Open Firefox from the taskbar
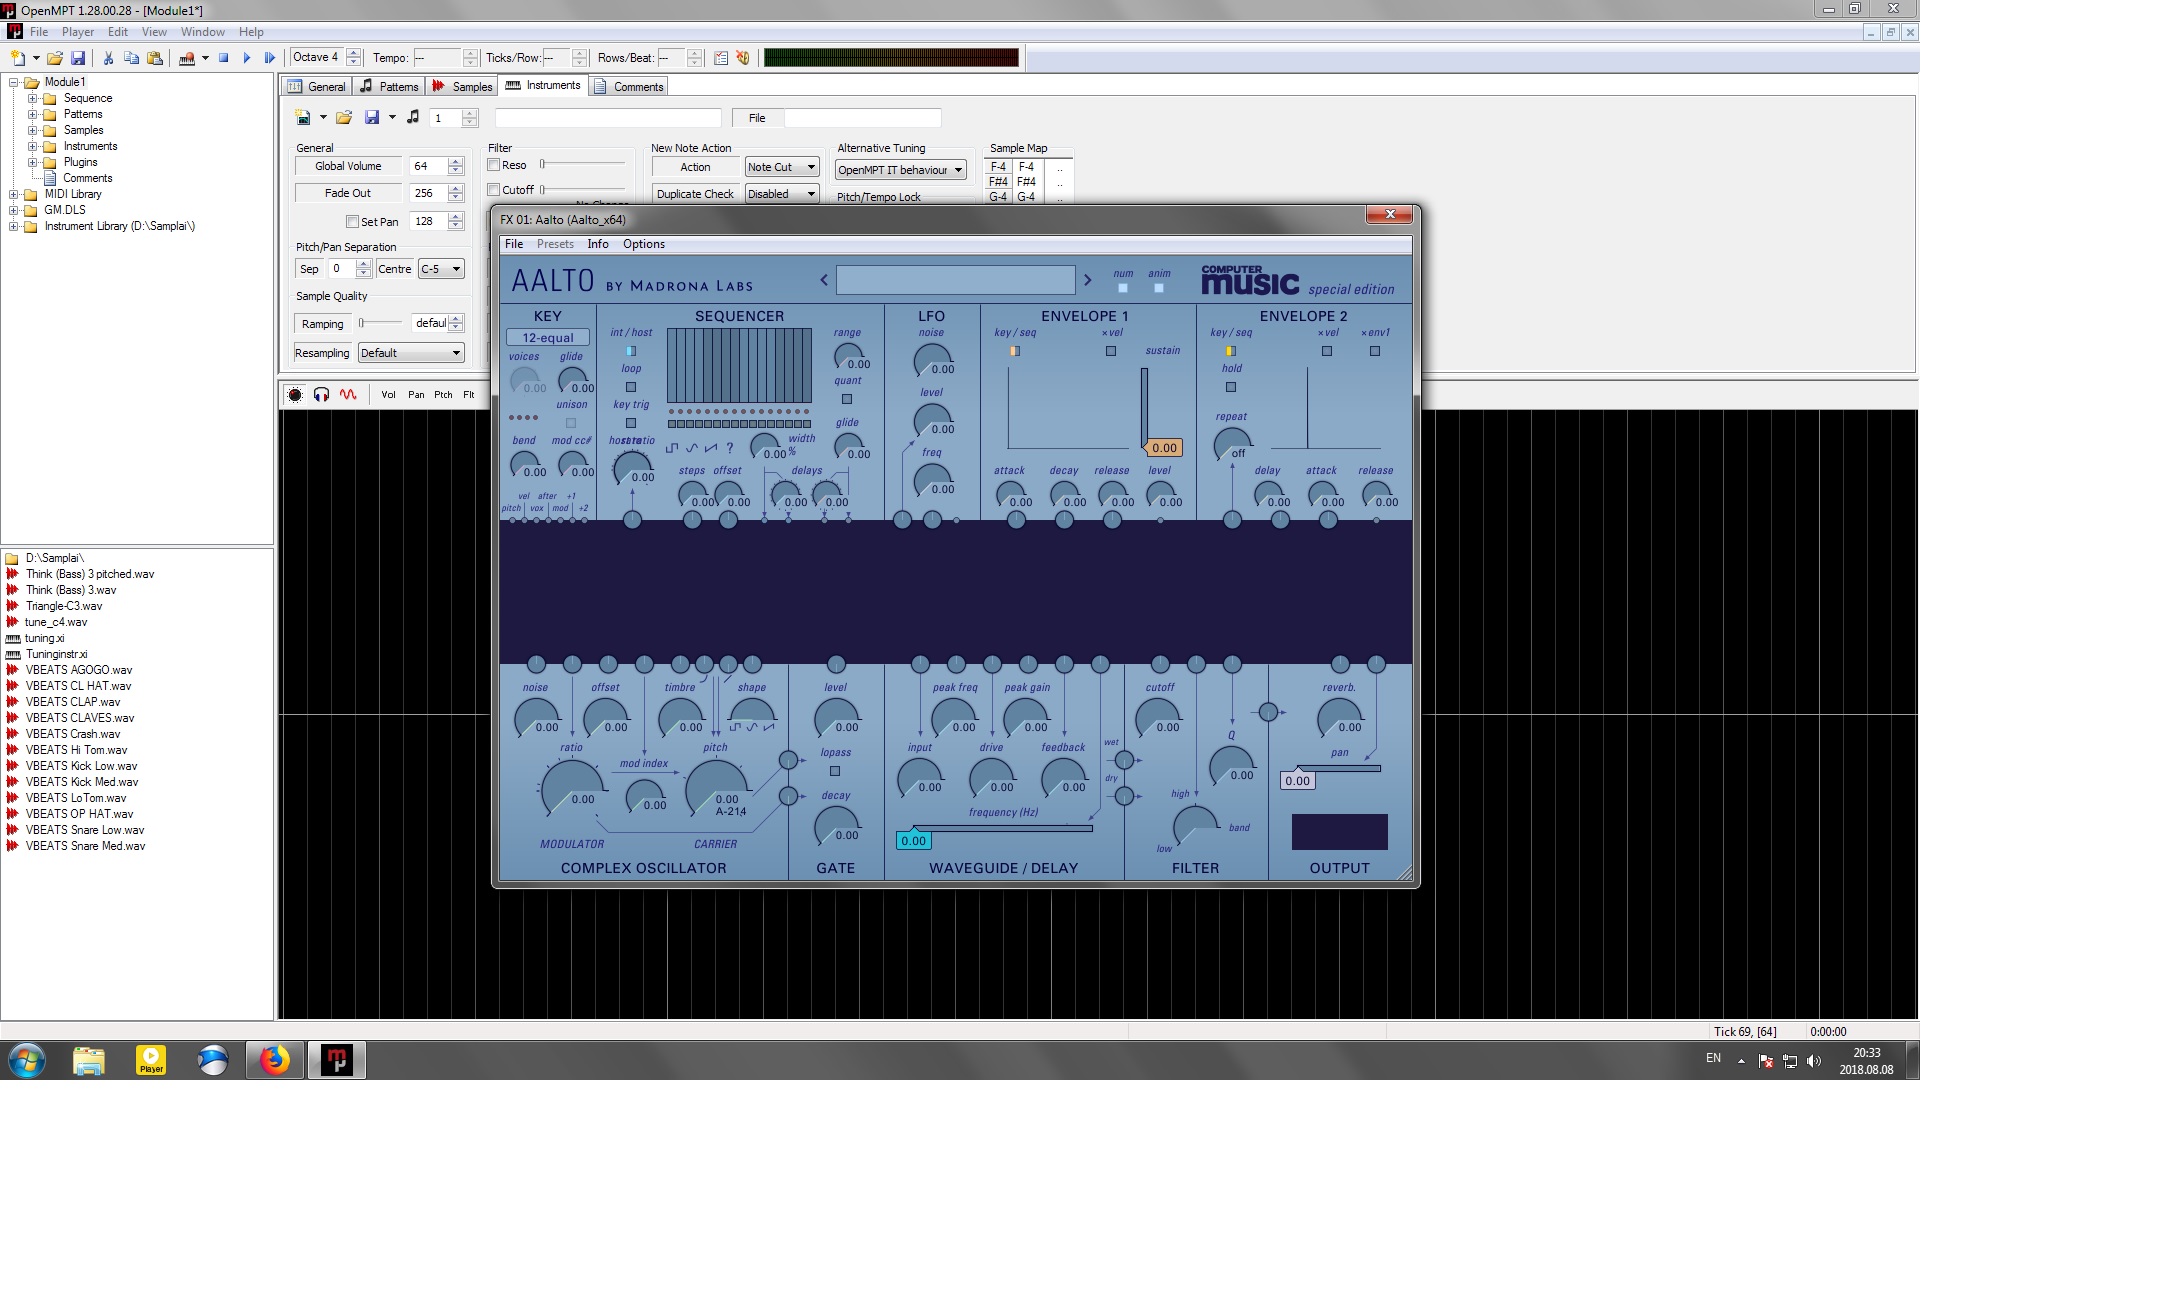The width and height of the screenshot is (2178, 1316). pos(275,1060)
